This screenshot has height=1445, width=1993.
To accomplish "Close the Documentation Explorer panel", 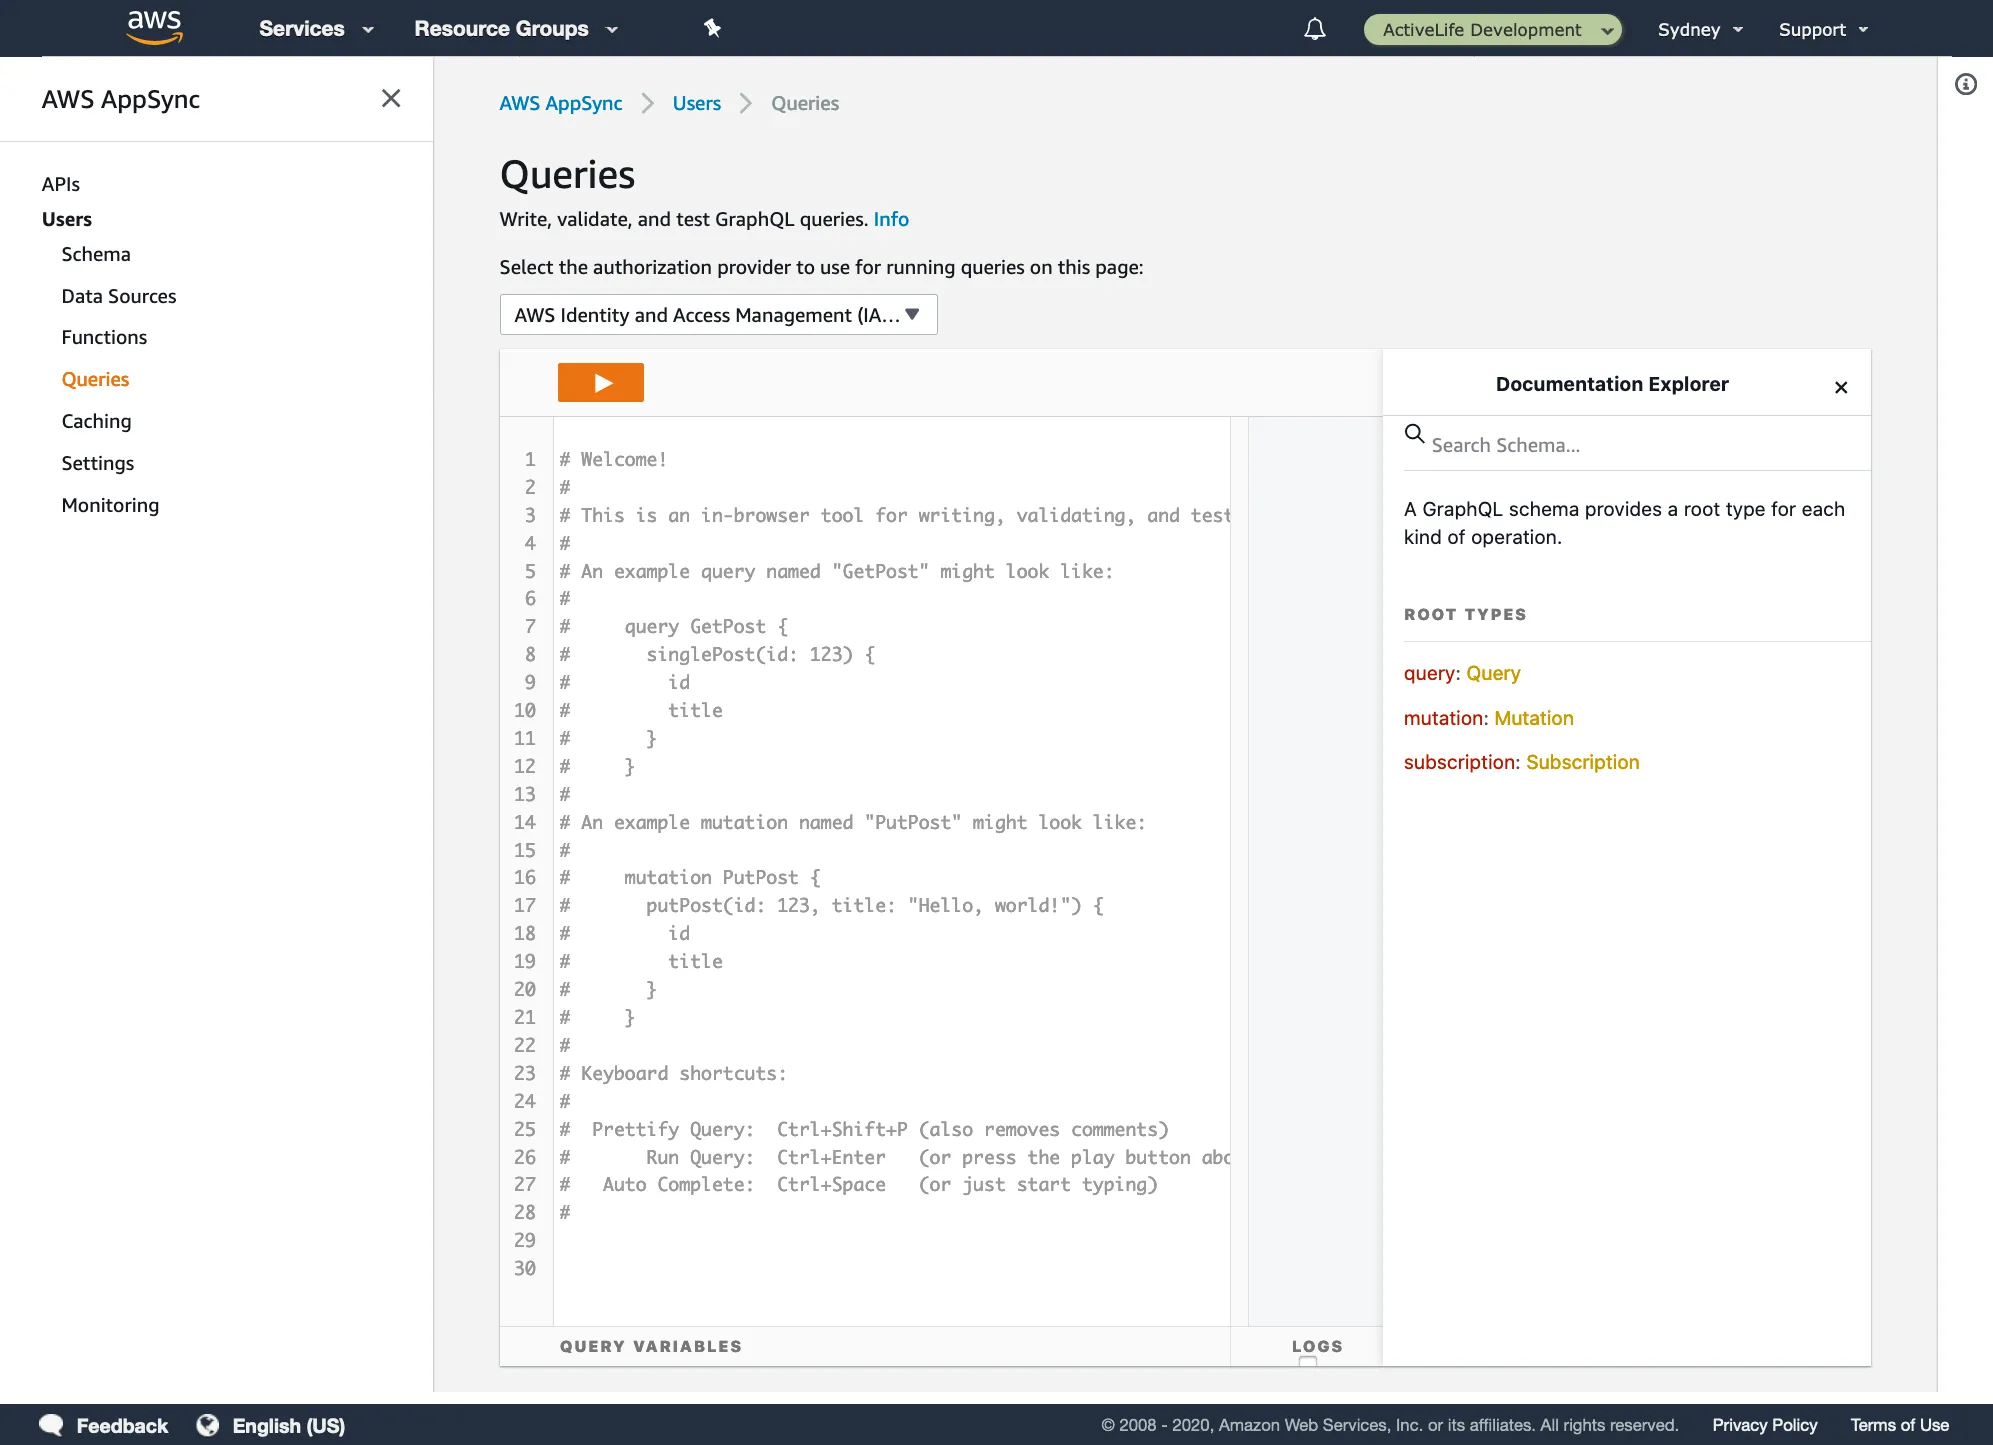I will (x=1840, y=387).
